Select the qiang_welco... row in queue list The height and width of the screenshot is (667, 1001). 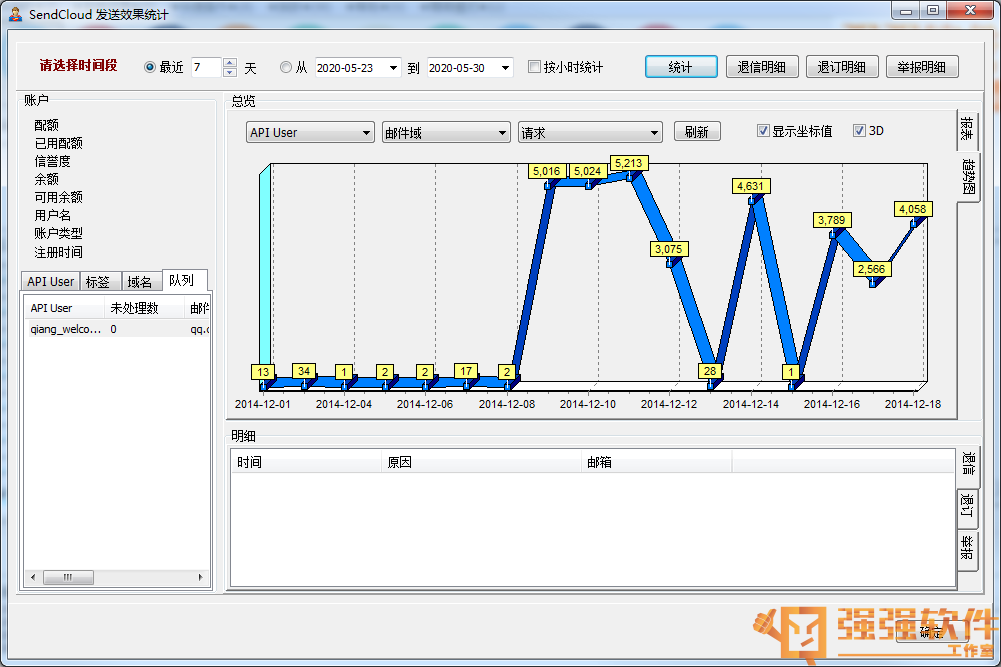(117, 329)
